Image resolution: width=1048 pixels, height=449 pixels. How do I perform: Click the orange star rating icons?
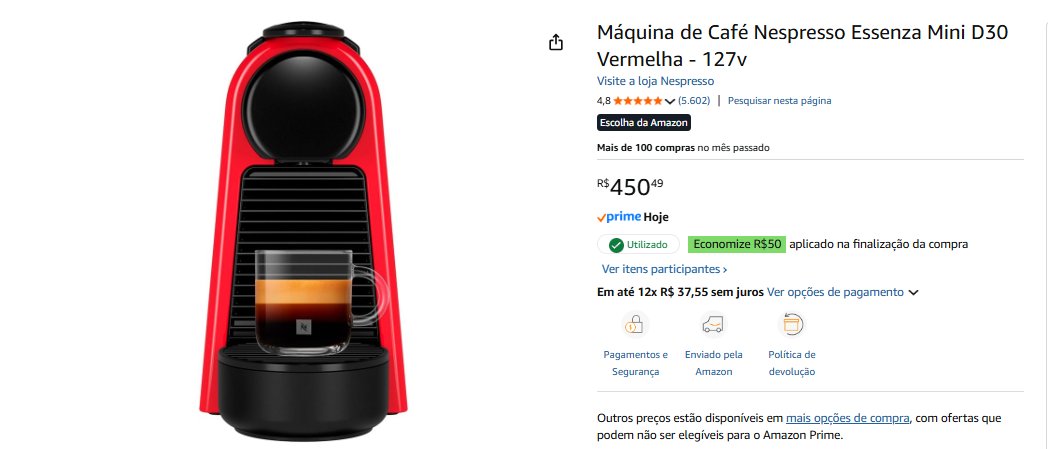click(638, 101)
